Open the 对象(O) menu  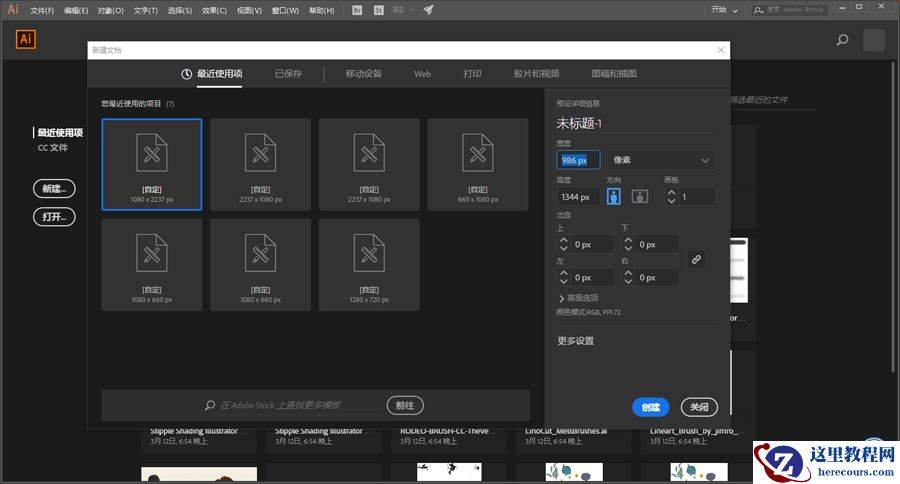click(x=110, y=10)
